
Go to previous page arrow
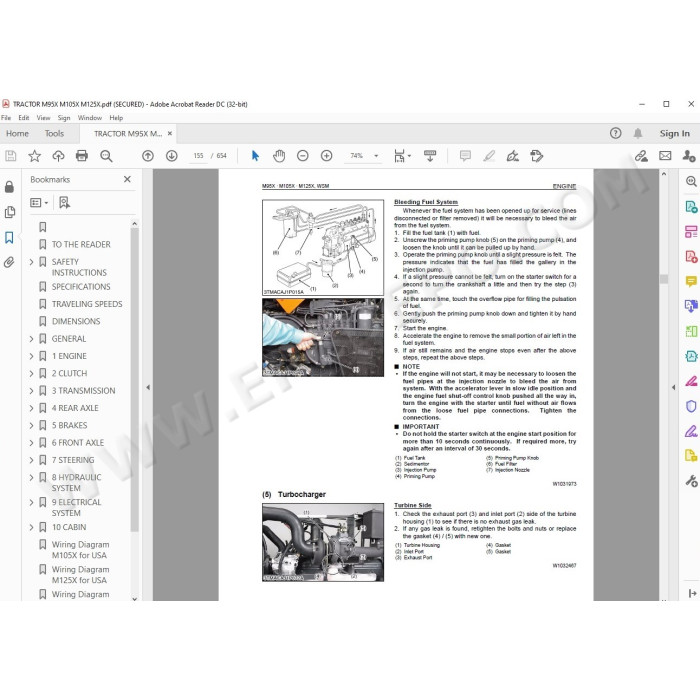click(x=148, y=156)
